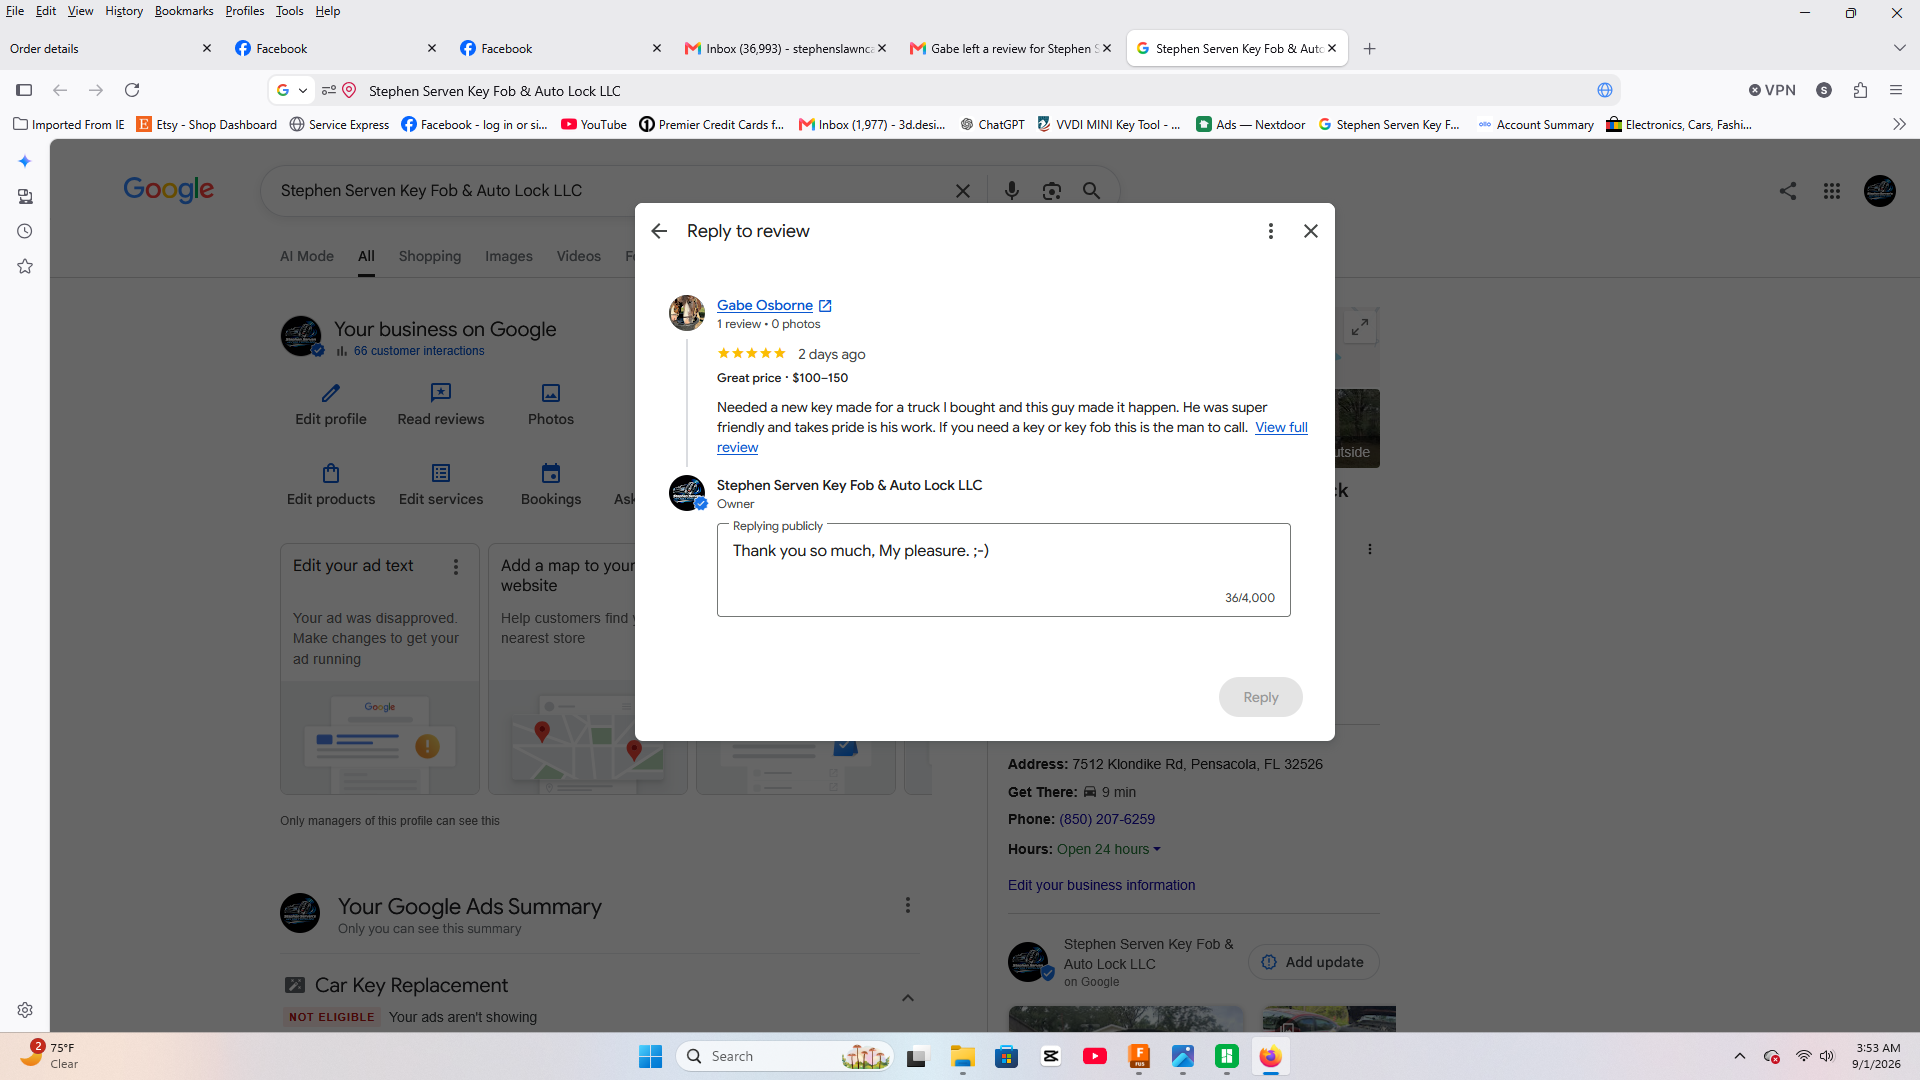This screenshot has height=1080, width=1920.
Task: Open 66 customer interactions link
Action: pyautogui.click(x=419, y=351)
